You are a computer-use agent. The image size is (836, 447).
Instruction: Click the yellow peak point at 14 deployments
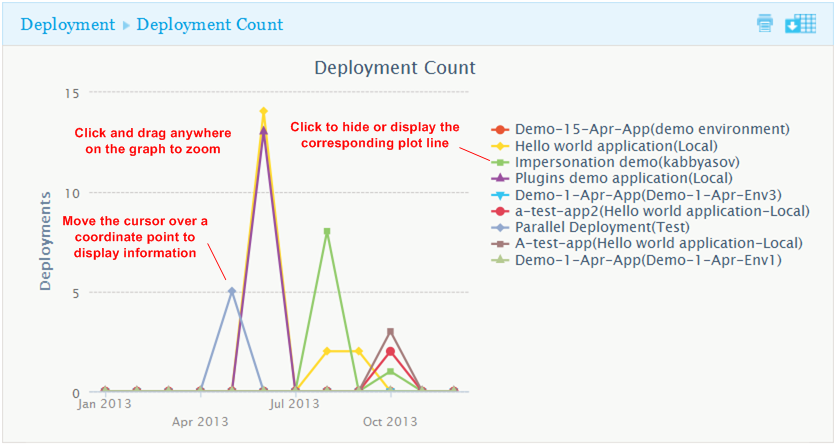(263, 111)
